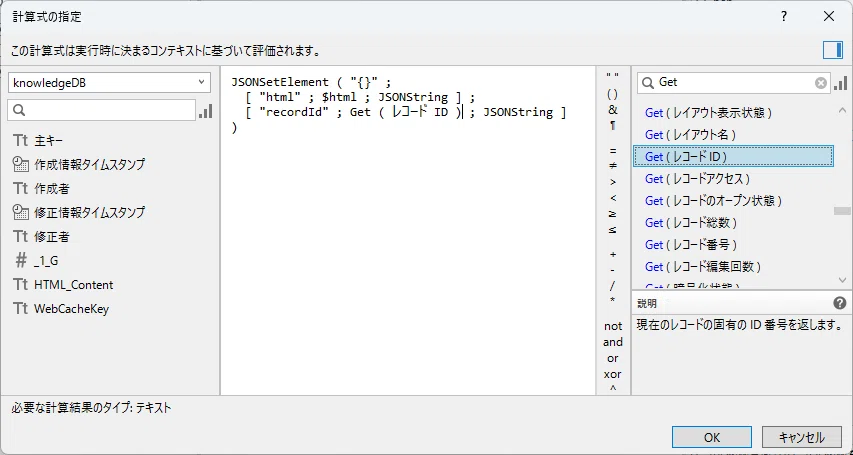Click the field search box
The height and width of the screenshot is (455, 853).
(102, 110)
